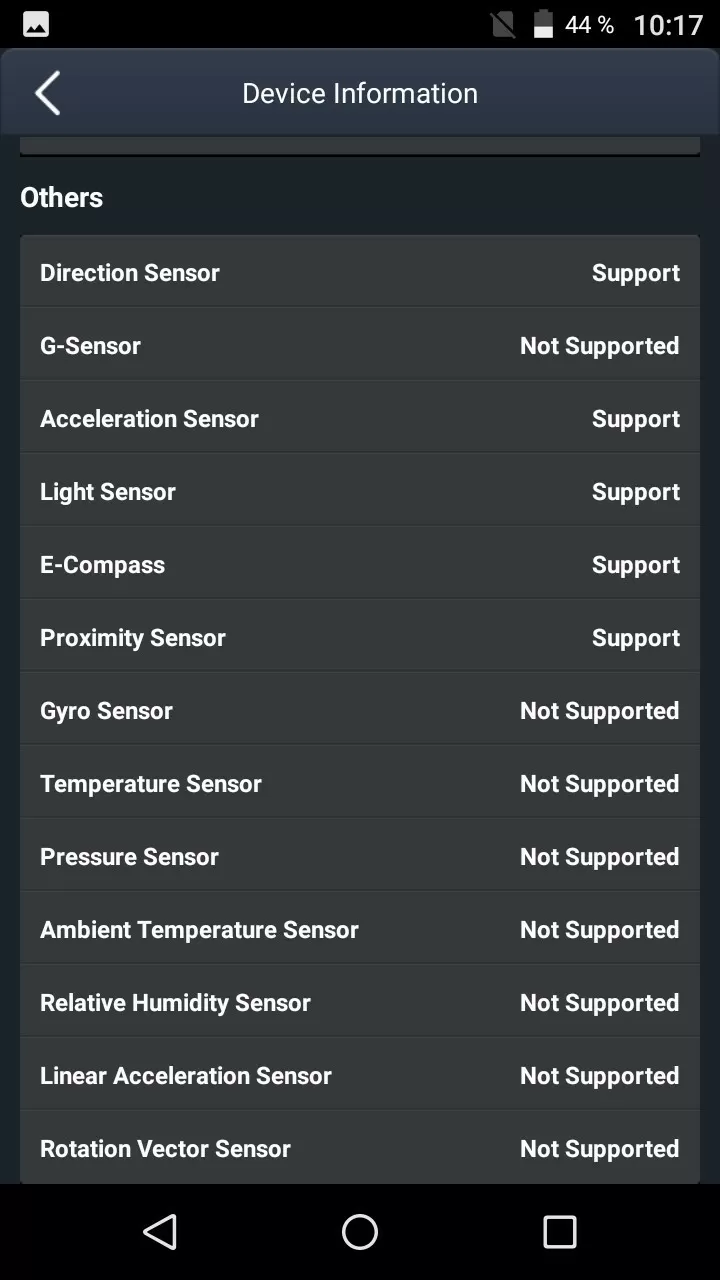Choose the E-Compass row
The image size is (720, 1280).
pos(360,565)
